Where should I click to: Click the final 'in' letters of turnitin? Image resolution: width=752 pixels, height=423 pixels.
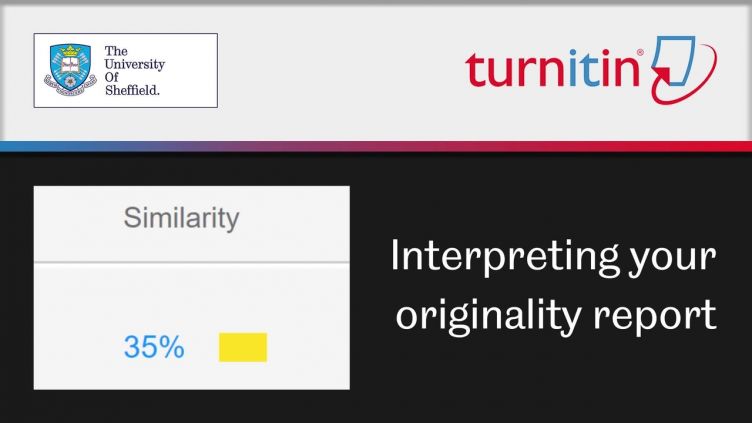tap(620, 69)
